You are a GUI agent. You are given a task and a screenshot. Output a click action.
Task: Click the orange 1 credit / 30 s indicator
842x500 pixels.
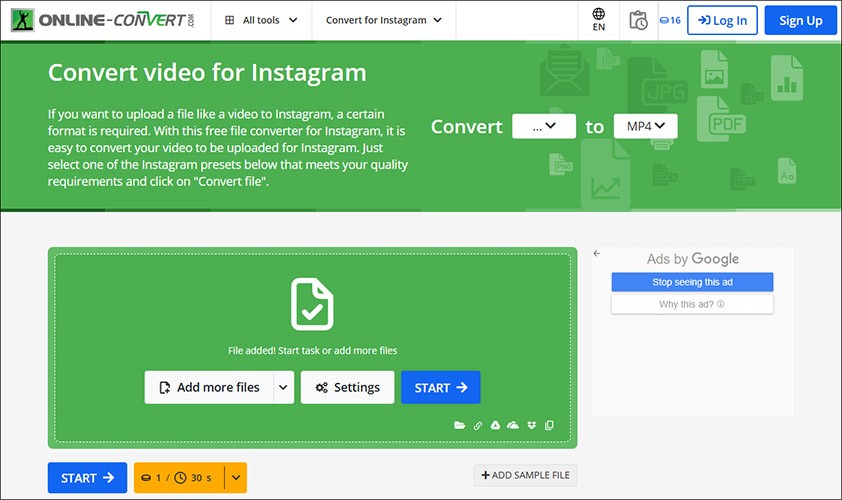click(x=179, y=477)
